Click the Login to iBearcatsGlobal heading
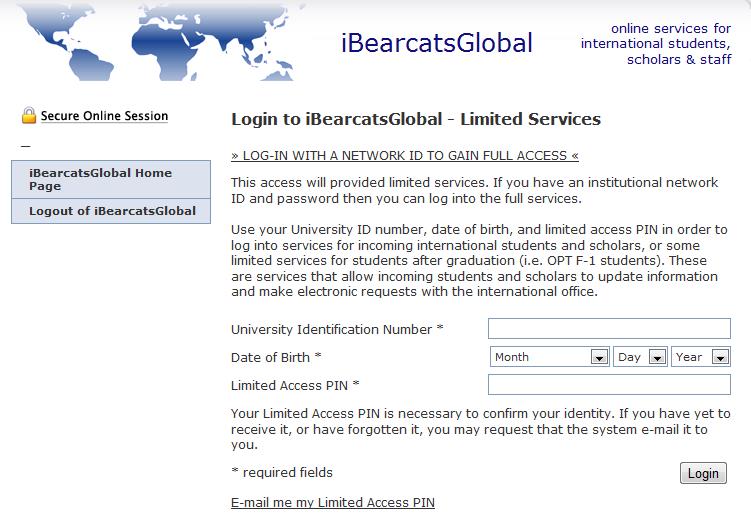This screenshot has width=751, height=520. [416, 119]
